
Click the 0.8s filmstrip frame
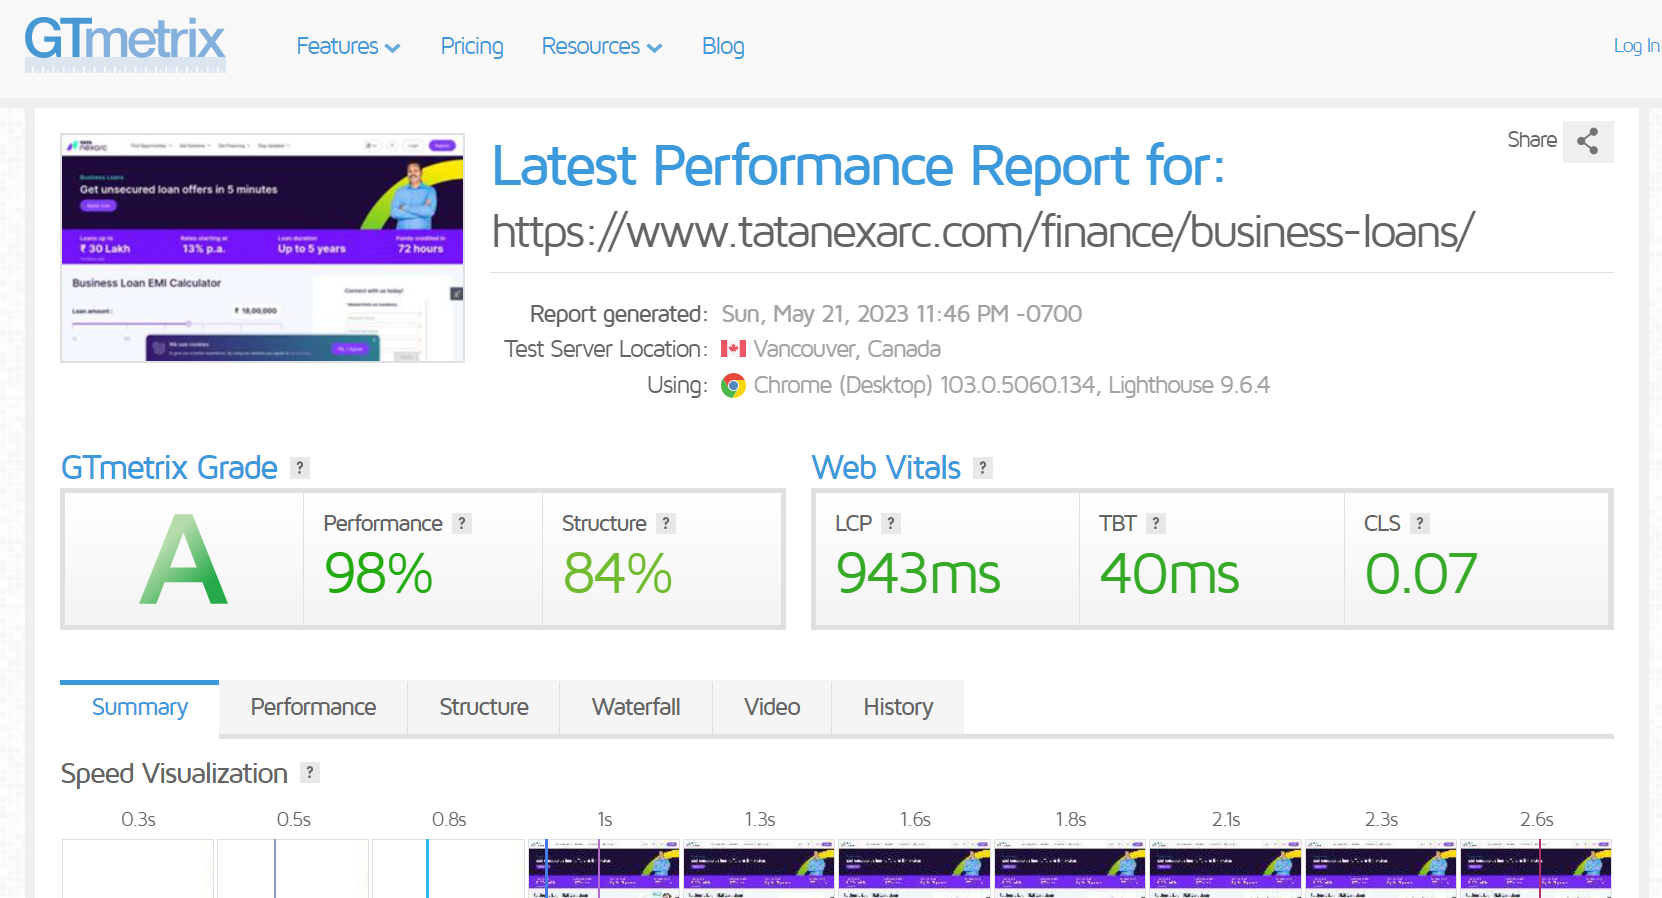[x=448, y=868]
